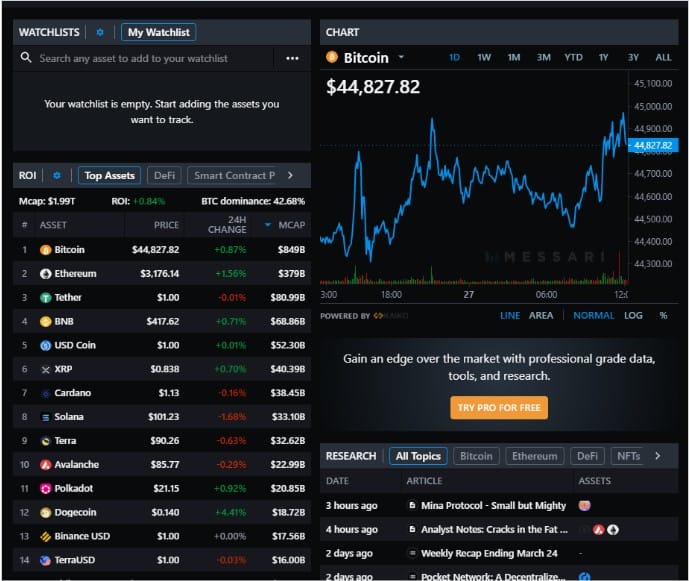Switch chart to LINE mode
689x581 pixels.
[510, 316]
